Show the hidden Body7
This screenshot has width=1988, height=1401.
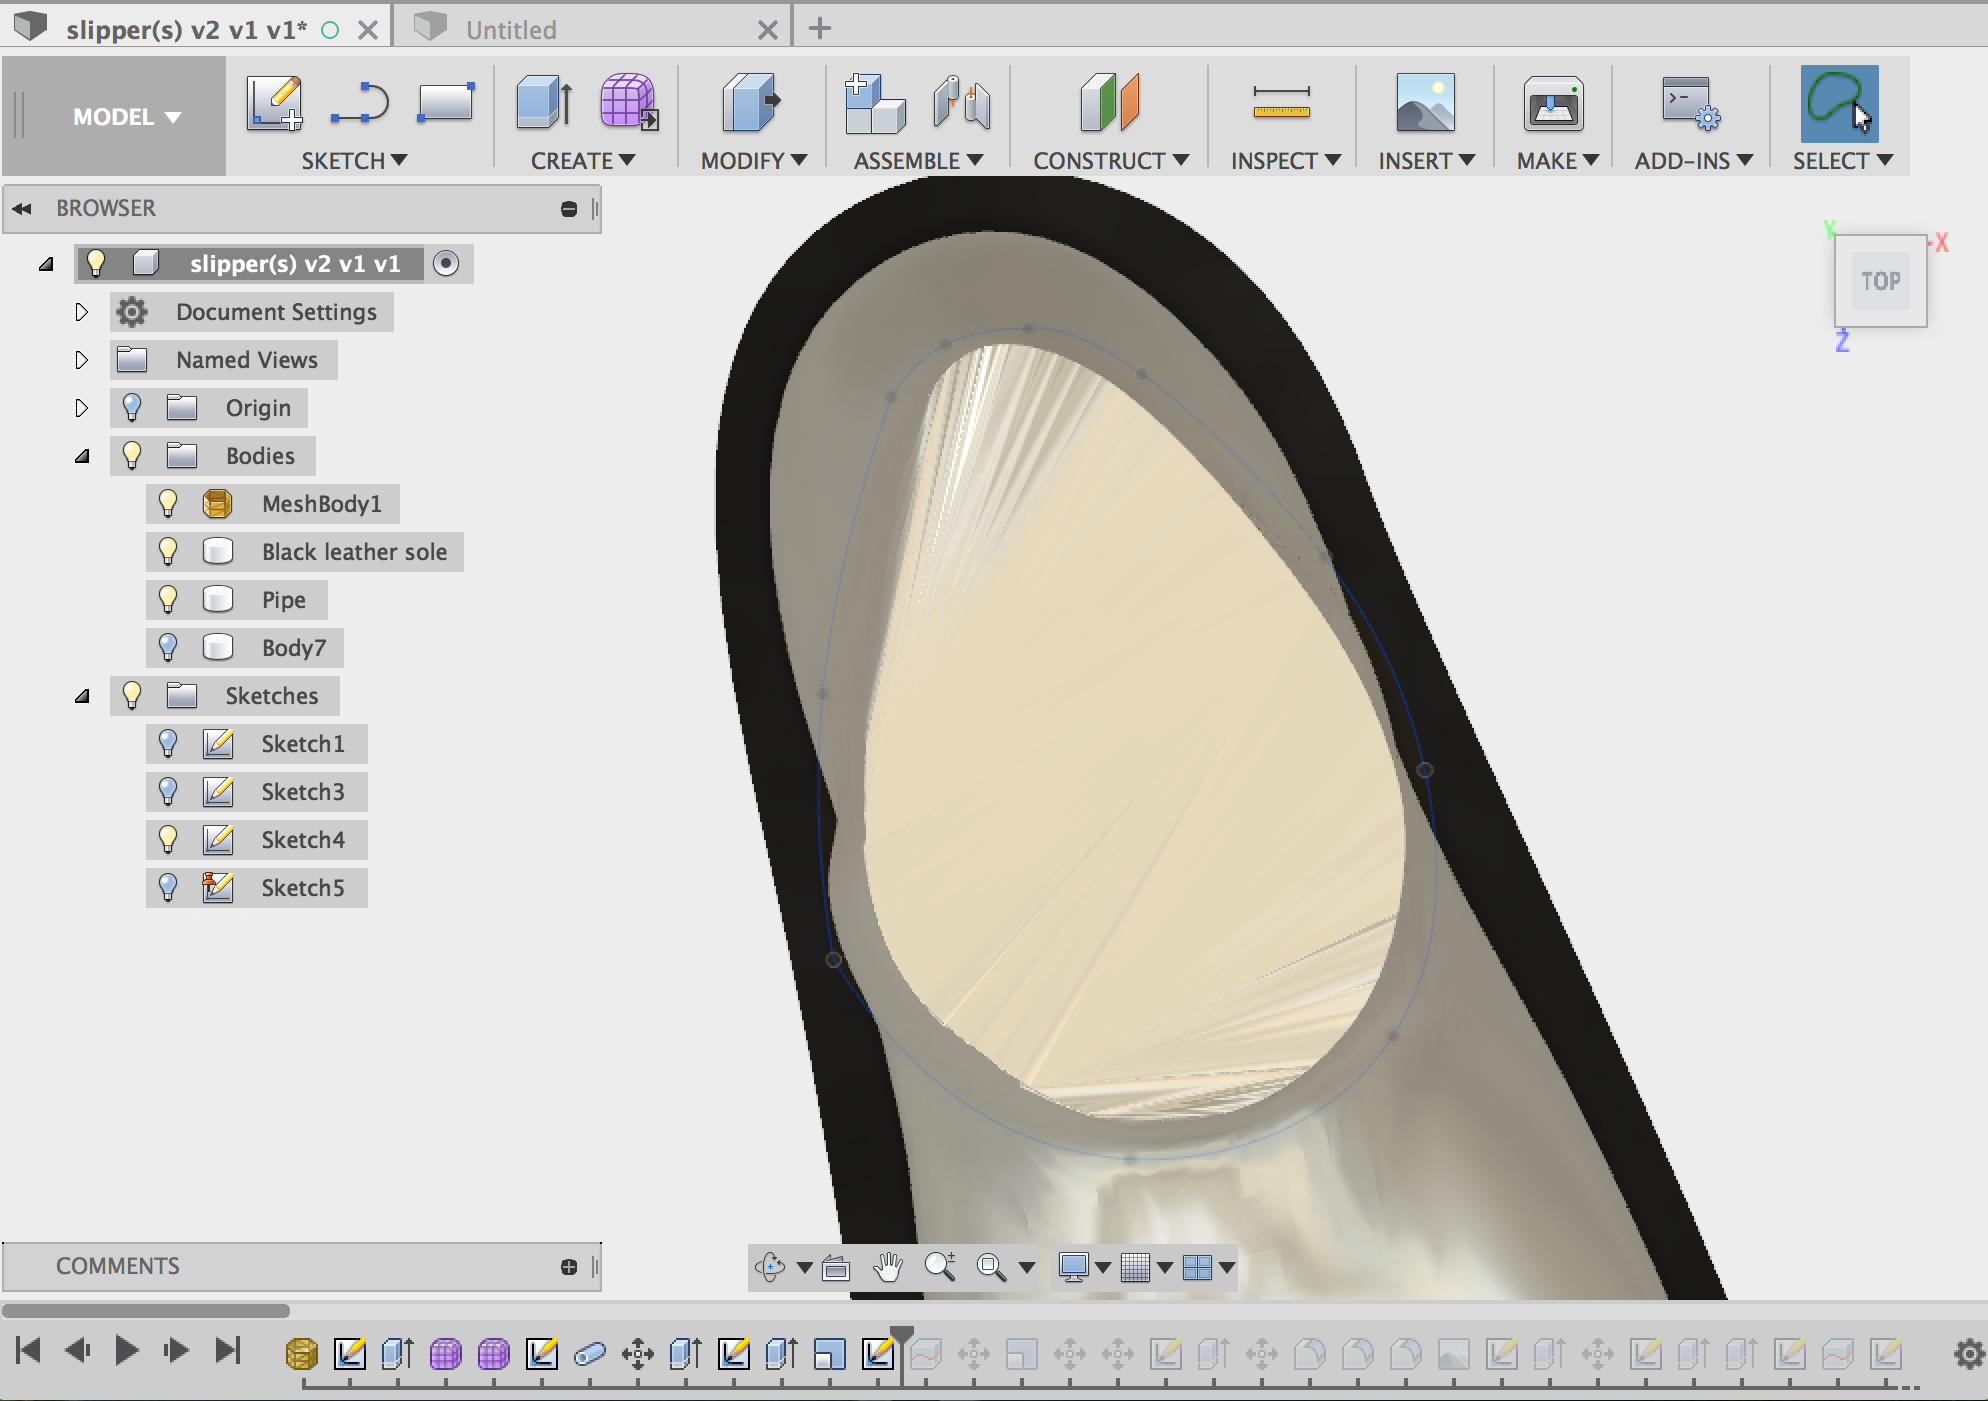168,647
